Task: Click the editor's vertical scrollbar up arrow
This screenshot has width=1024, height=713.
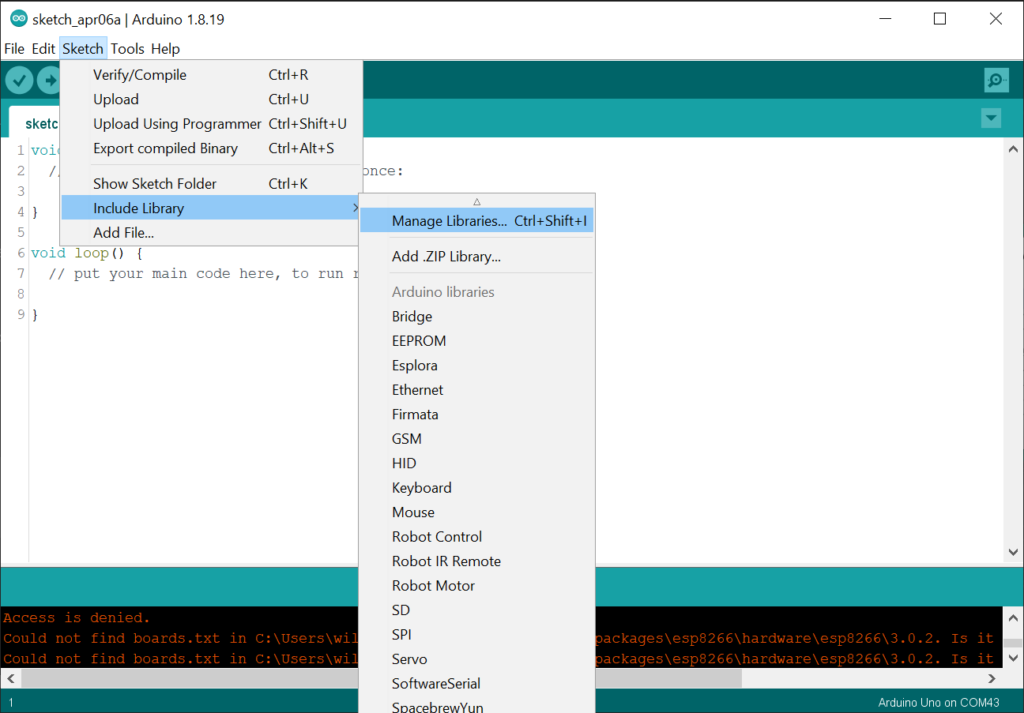Action: pyautogui.click(x=1013, y=148)
